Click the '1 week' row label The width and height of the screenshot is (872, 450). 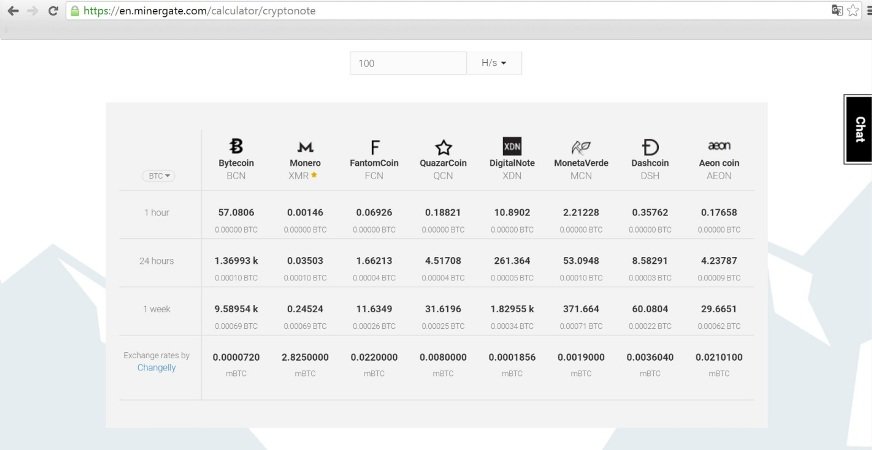pyautogui.click(x=157, y=309)
